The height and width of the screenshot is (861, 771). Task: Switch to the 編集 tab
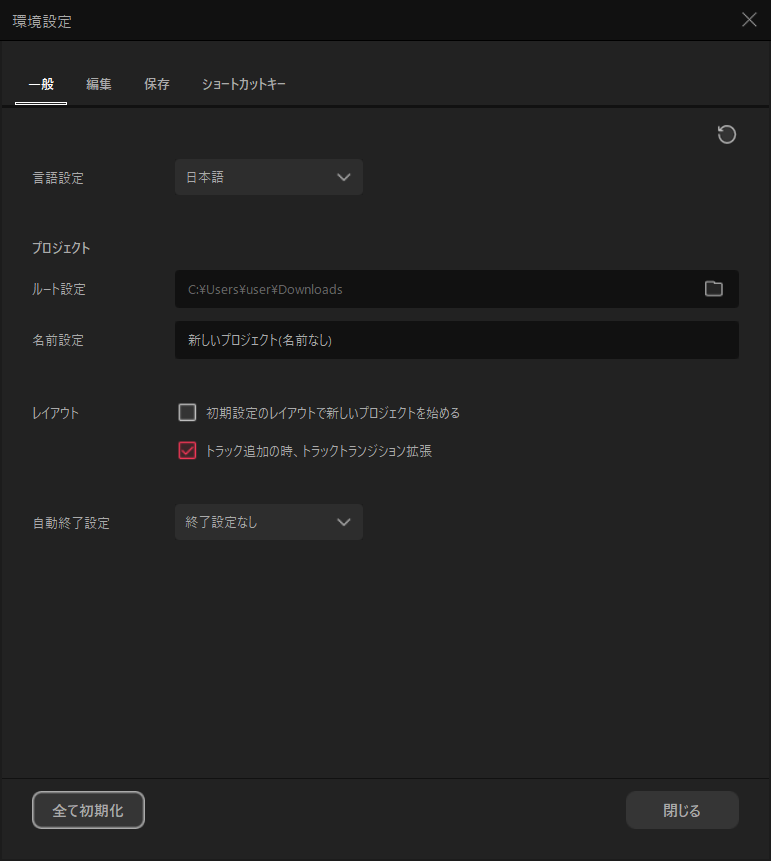click(99, 85)
